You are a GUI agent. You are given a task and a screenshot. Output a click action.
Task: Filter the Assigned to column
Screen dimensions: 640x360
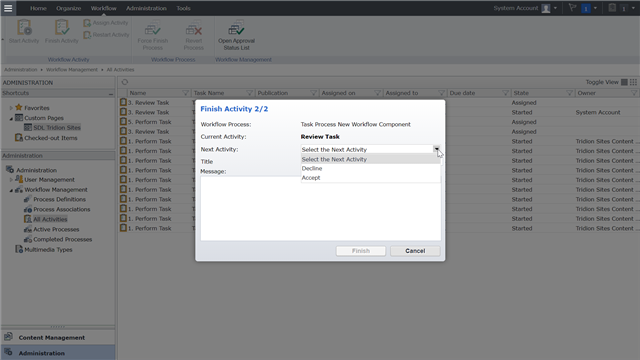(x=441, y=93)
